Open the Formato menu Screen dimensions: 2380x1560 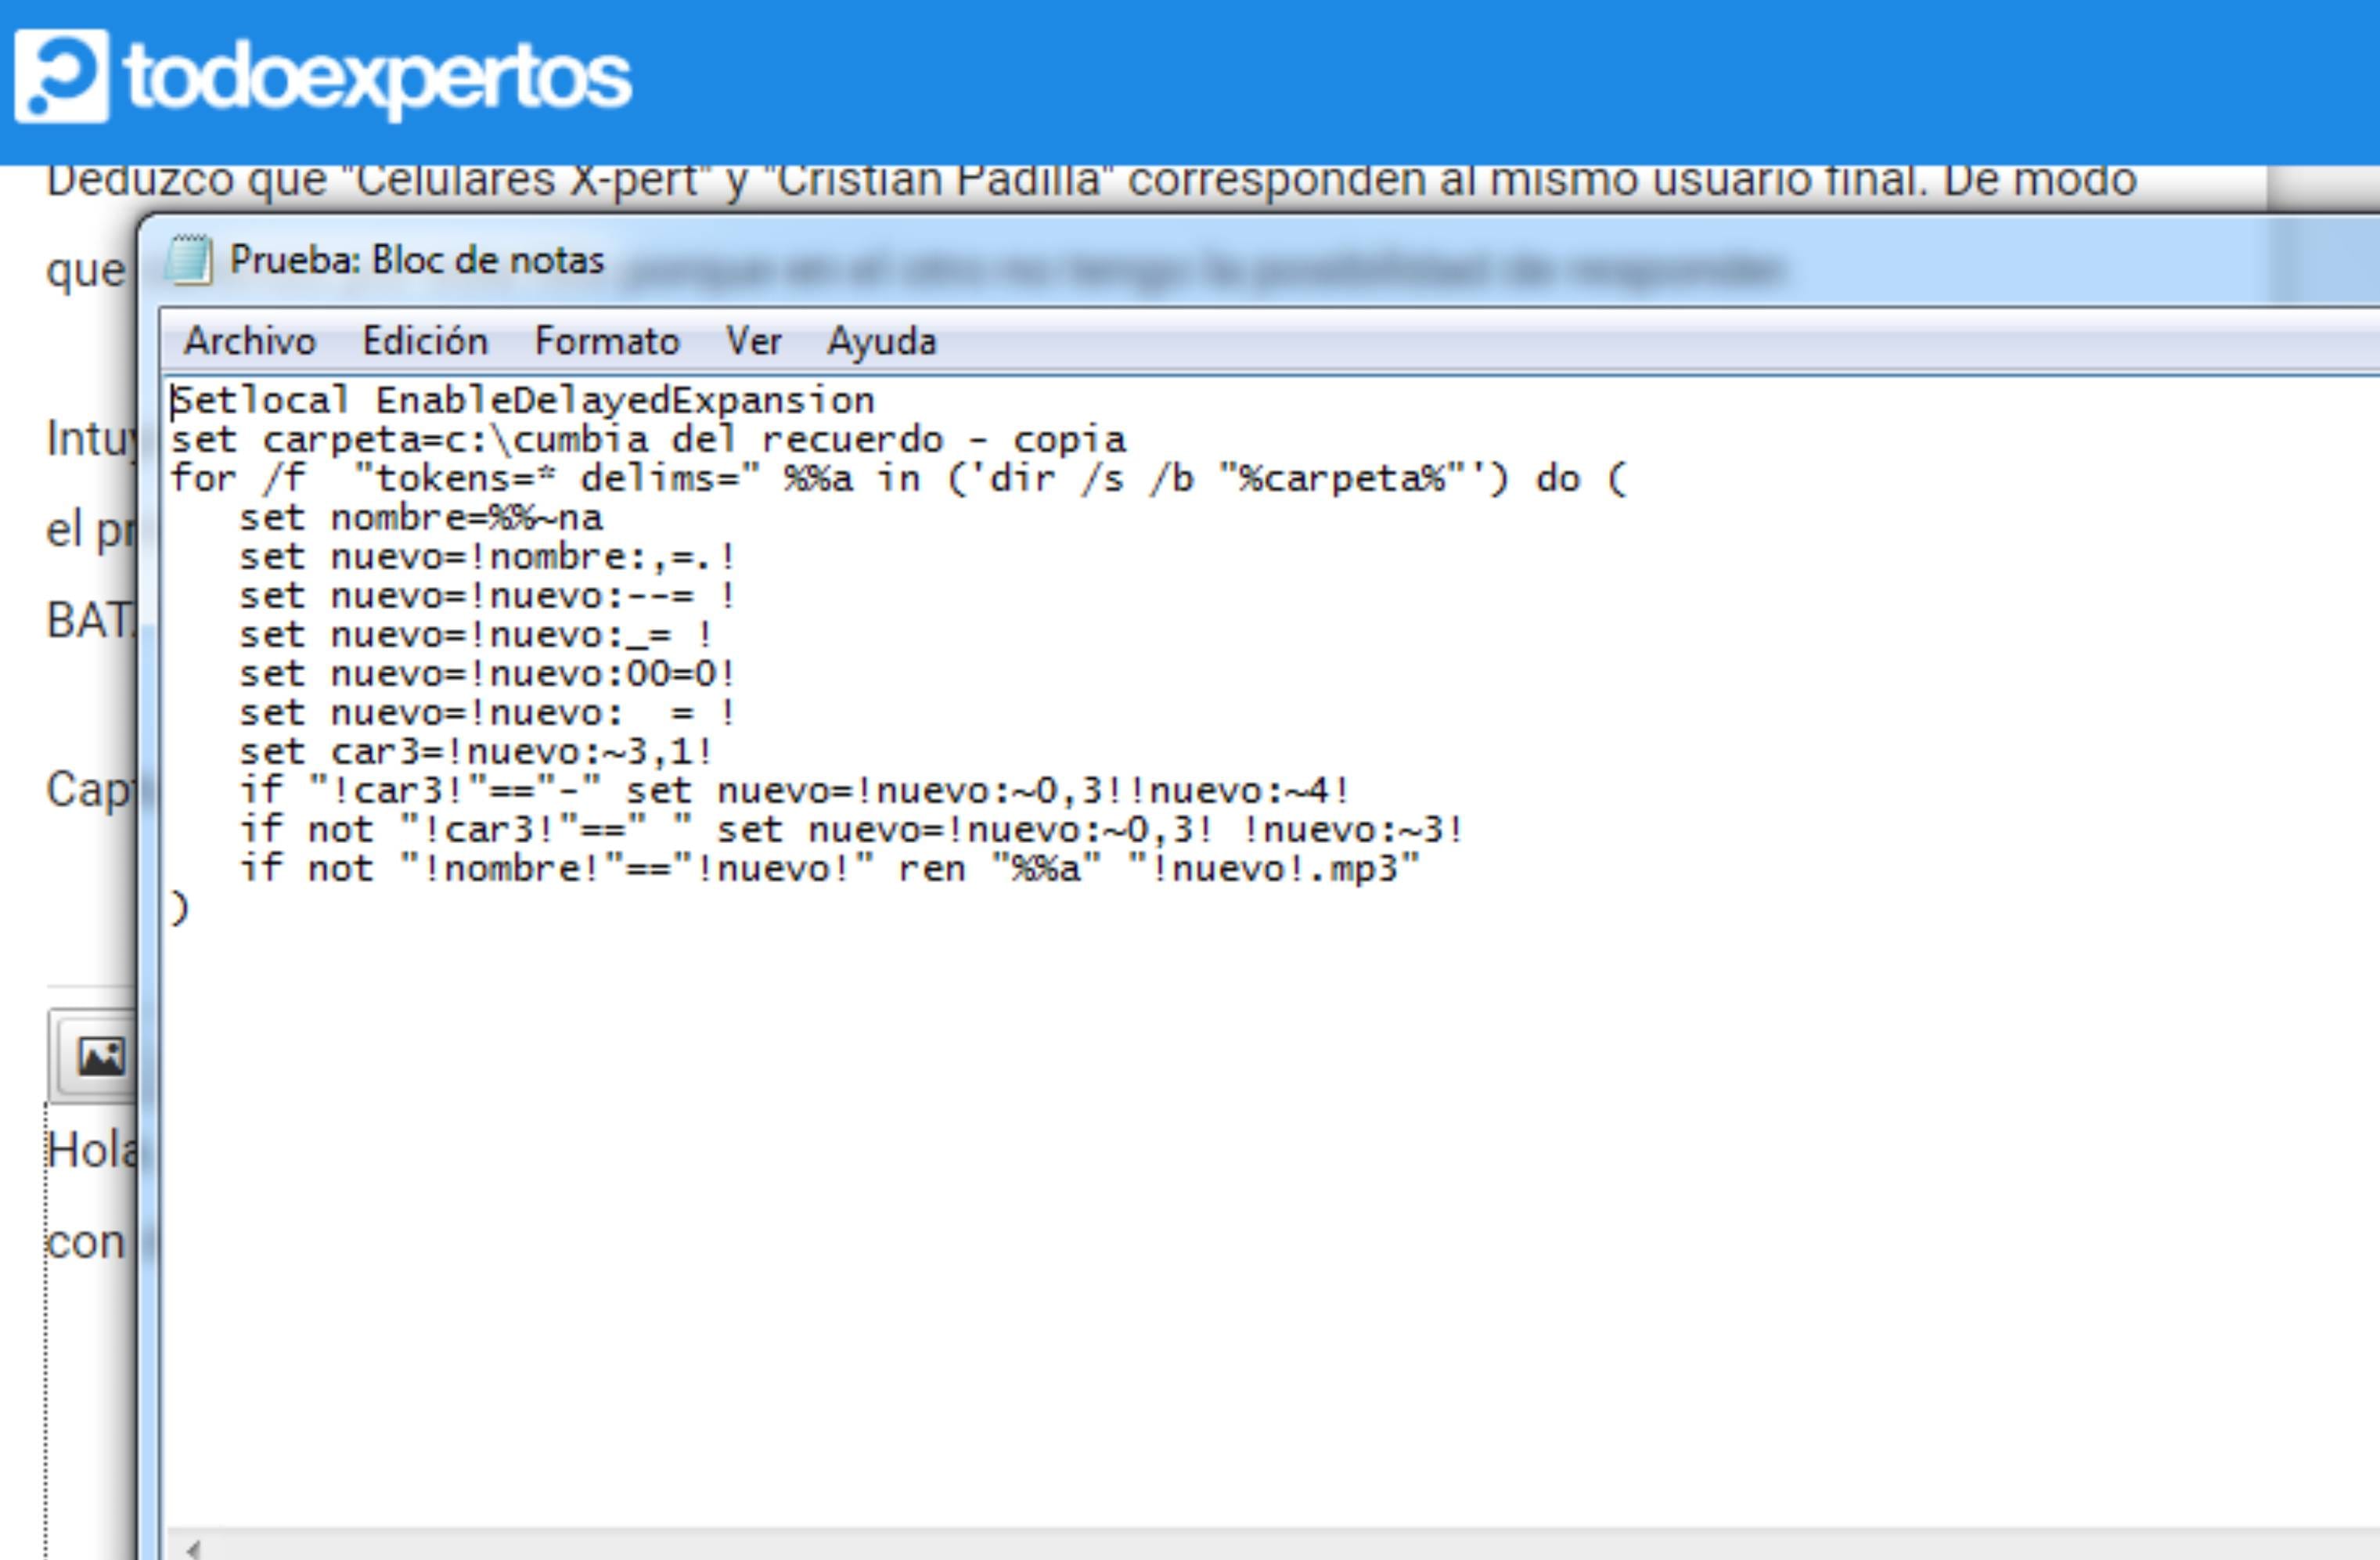(x=607, y=342)
